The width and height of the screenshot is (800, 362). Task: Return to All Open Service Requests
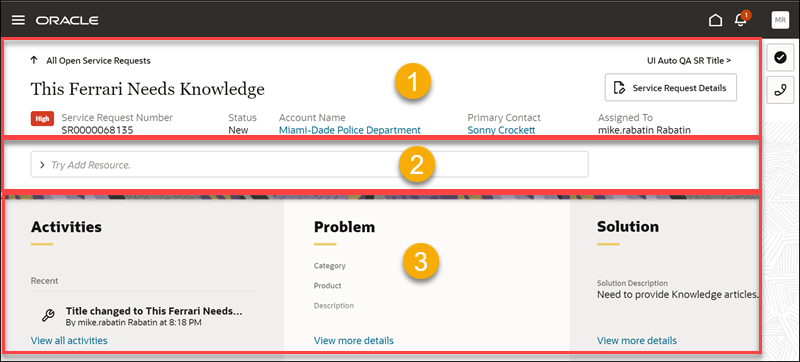98,61
